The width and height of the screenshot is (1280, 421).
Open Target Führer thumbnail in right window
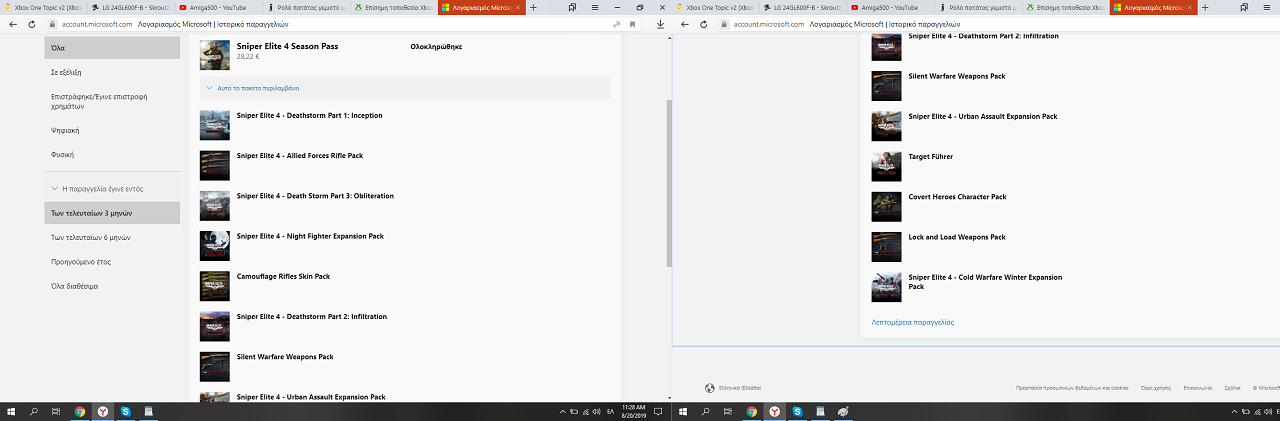[887, 166]
